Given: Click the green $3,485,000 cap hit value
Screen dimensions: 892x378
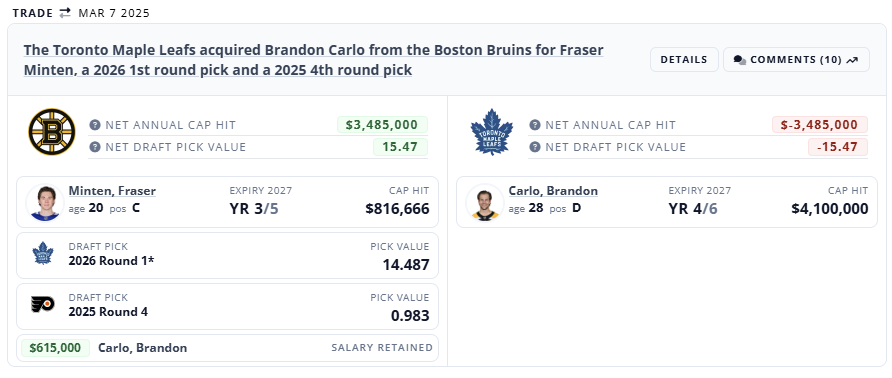Looking at the screenshot, I should tap(382, 125).
